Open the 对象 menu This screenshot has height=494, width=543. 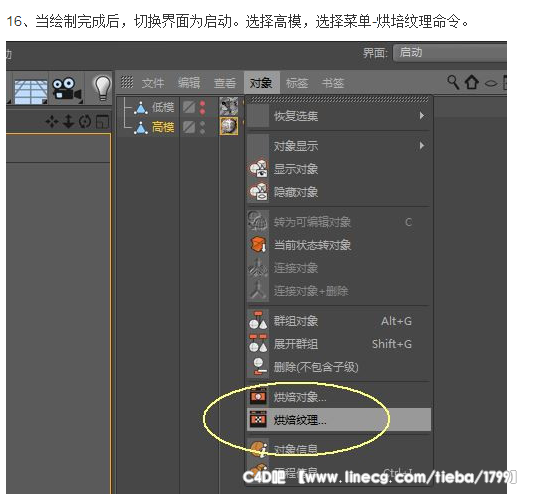point(261,83)
